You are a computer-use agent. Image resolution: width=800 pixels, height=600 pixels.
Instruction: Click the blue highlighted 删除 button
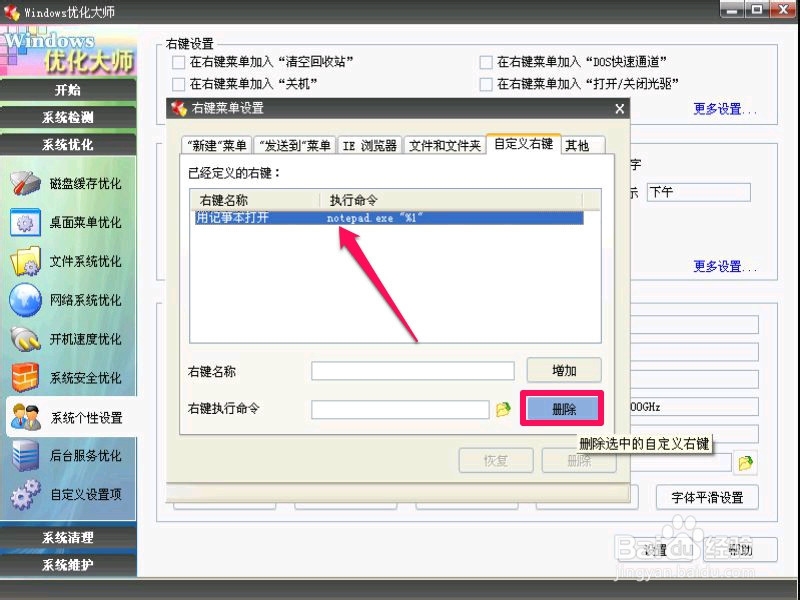(563, 409)
